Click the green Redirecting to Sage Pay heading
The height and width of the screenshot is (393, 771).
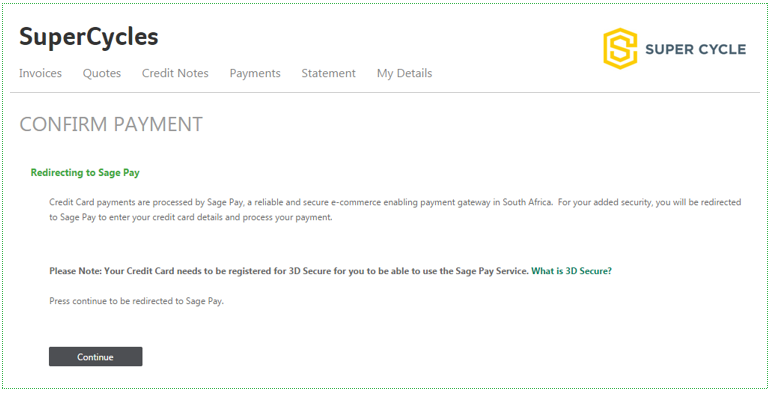85,173
